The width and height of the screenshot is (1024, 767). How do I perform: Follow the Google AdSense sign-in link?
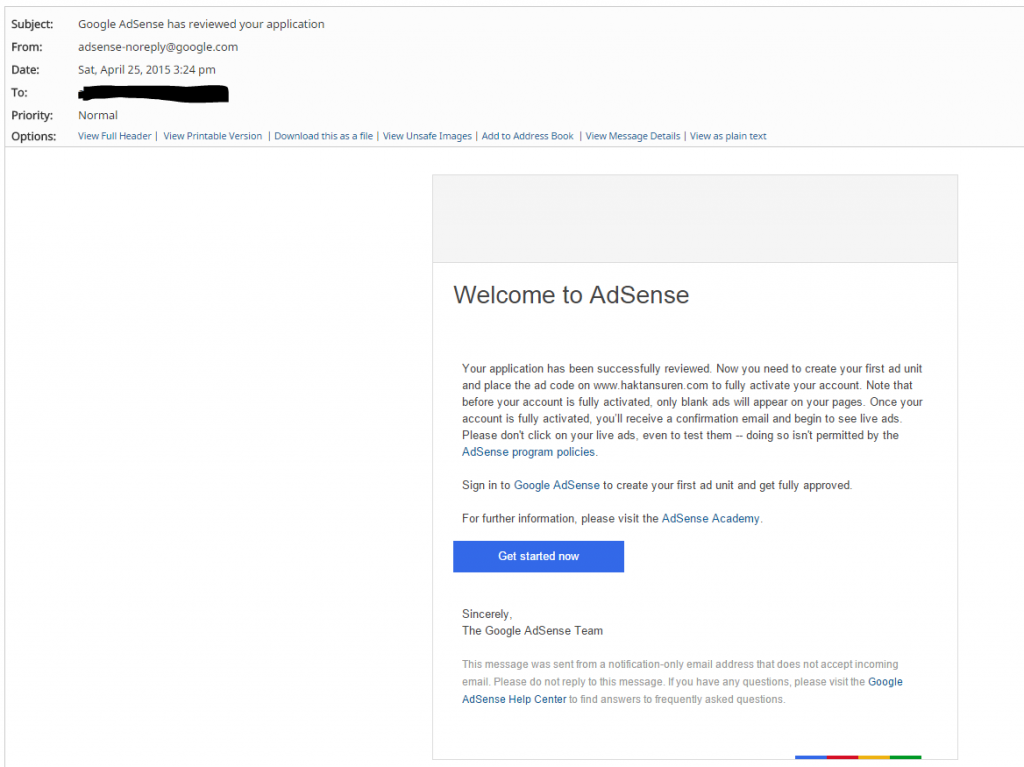coord(556,485)
